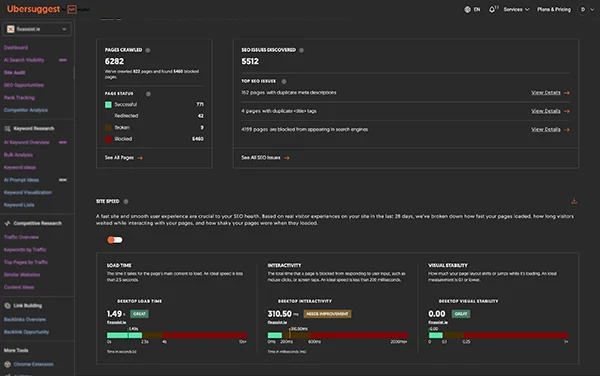The height and width of the screenshot is (376, 600).
Task: Open Keyword Ideas
Action: (20, 168)
